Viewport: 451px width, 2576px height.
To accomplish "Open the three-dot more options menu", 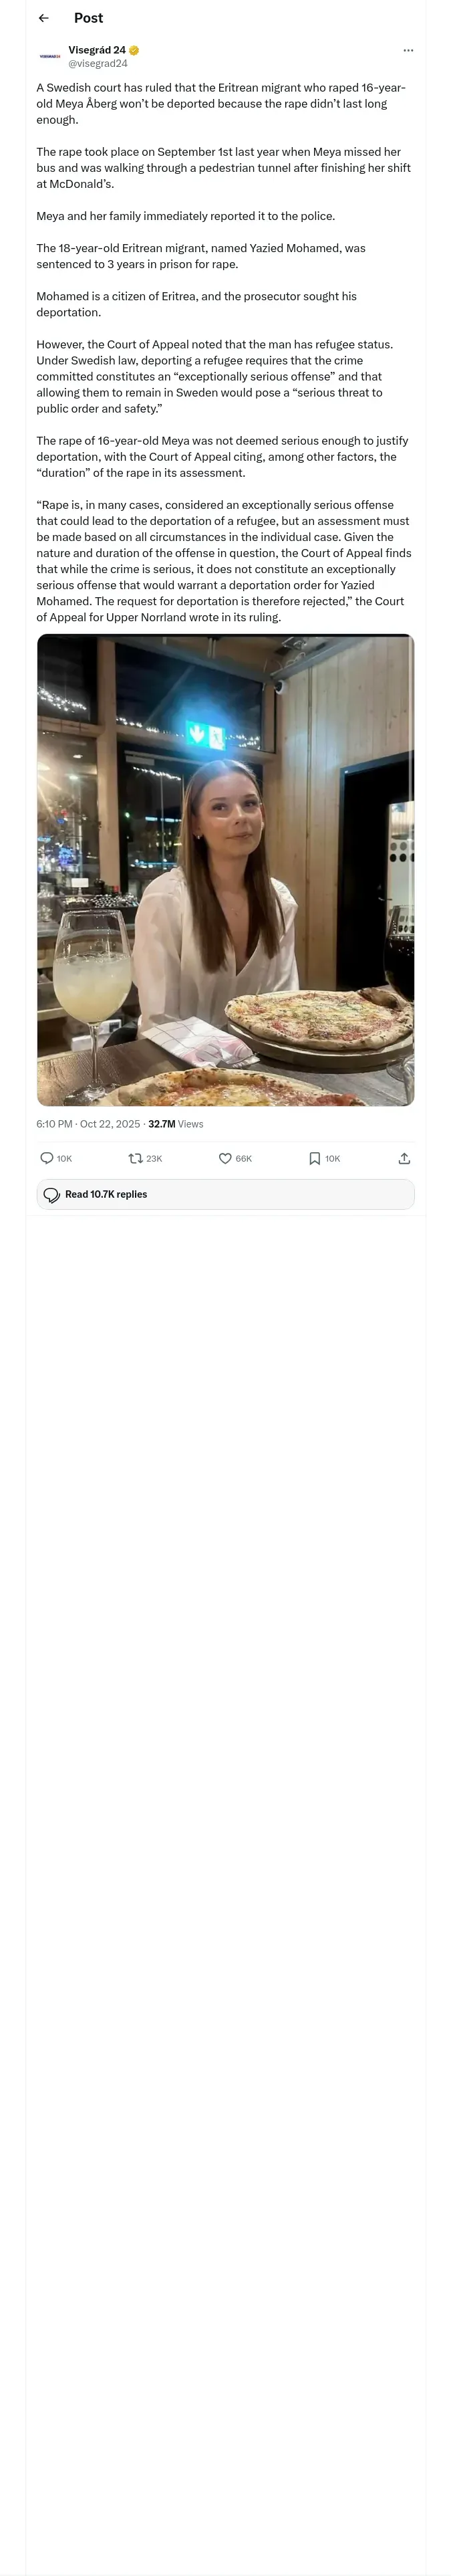I will pos(407,50).
